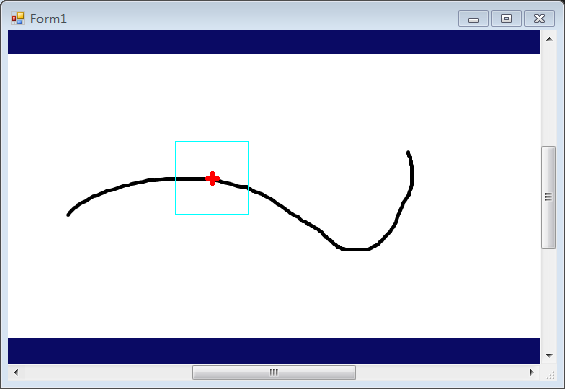This screenshot has height=389, width=565.
Task: Click the vertical scrollbar up arrow
Action: pos(549,39)
